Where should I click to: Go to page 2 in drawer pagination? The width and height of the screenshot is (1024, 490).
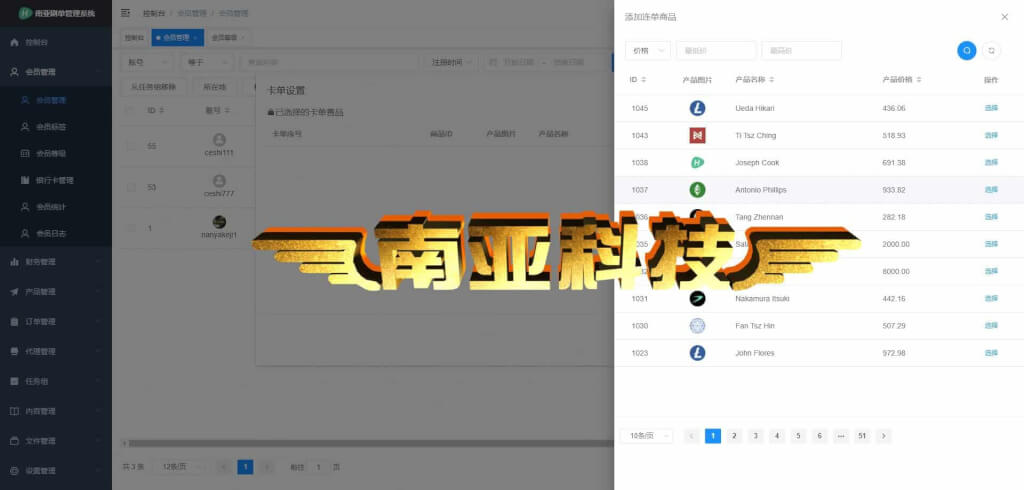[734, 436]
